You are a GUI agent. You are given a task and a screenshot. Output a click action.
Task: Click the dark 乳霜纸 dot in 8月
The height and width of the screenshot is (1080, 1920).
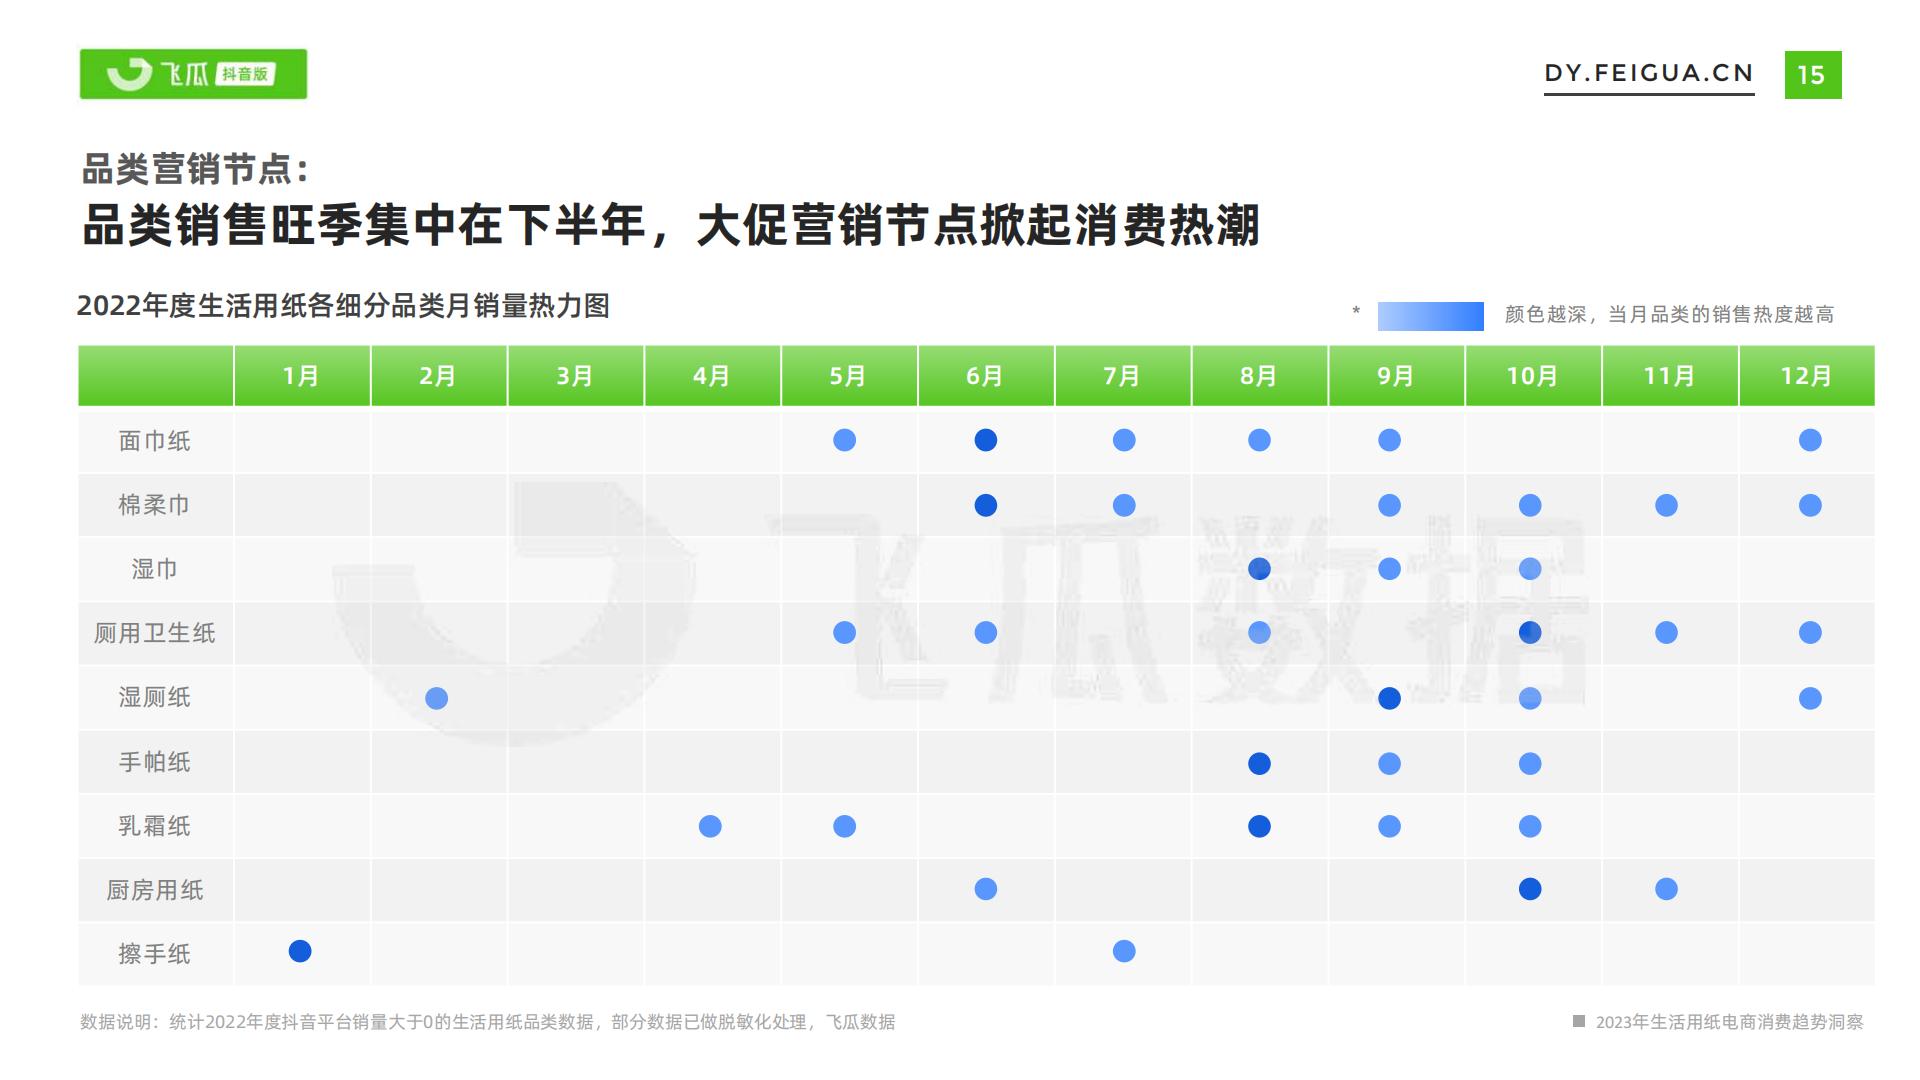[1259, 826]
